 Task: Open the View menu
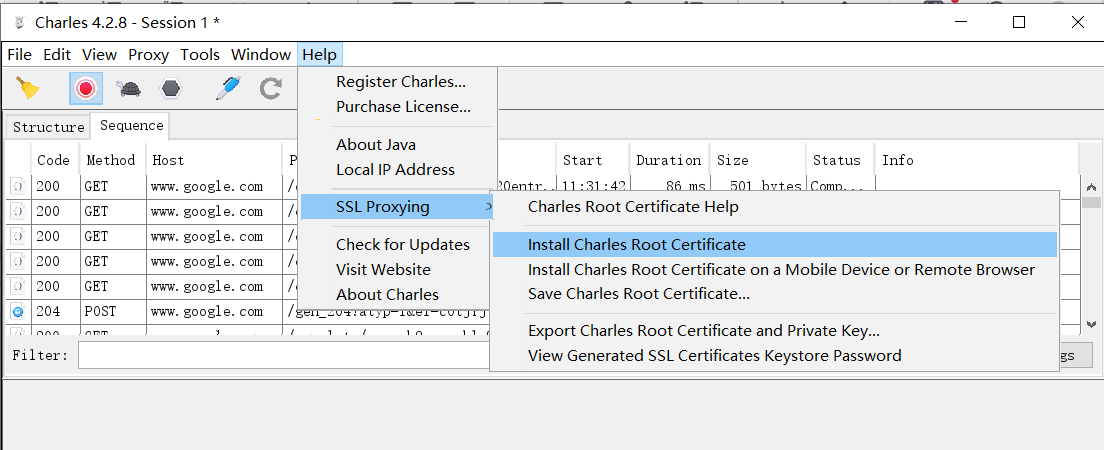click(x=99, y=54)
